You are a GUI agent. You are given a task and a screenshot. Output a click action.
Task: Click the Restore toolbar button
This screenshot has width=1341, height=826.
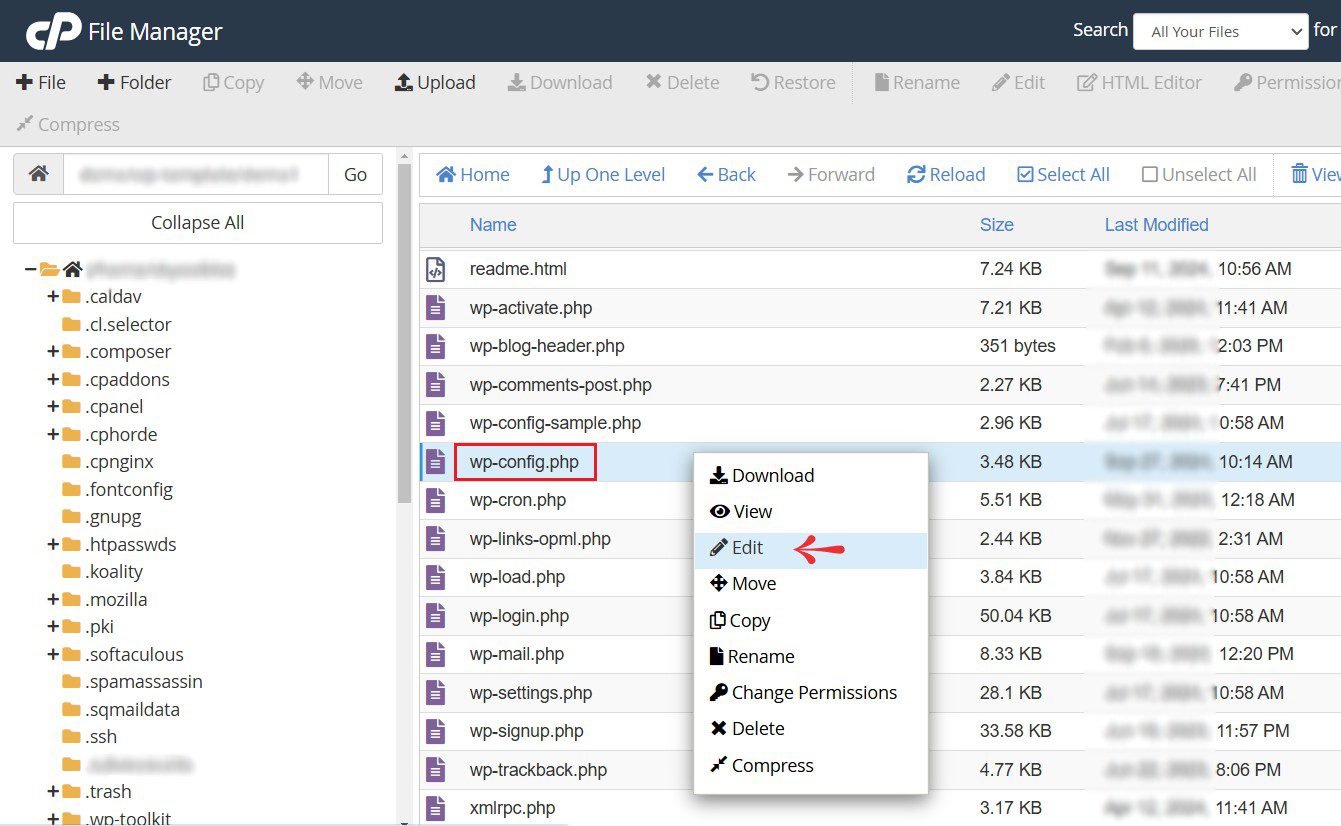click(x=793, y=83)
